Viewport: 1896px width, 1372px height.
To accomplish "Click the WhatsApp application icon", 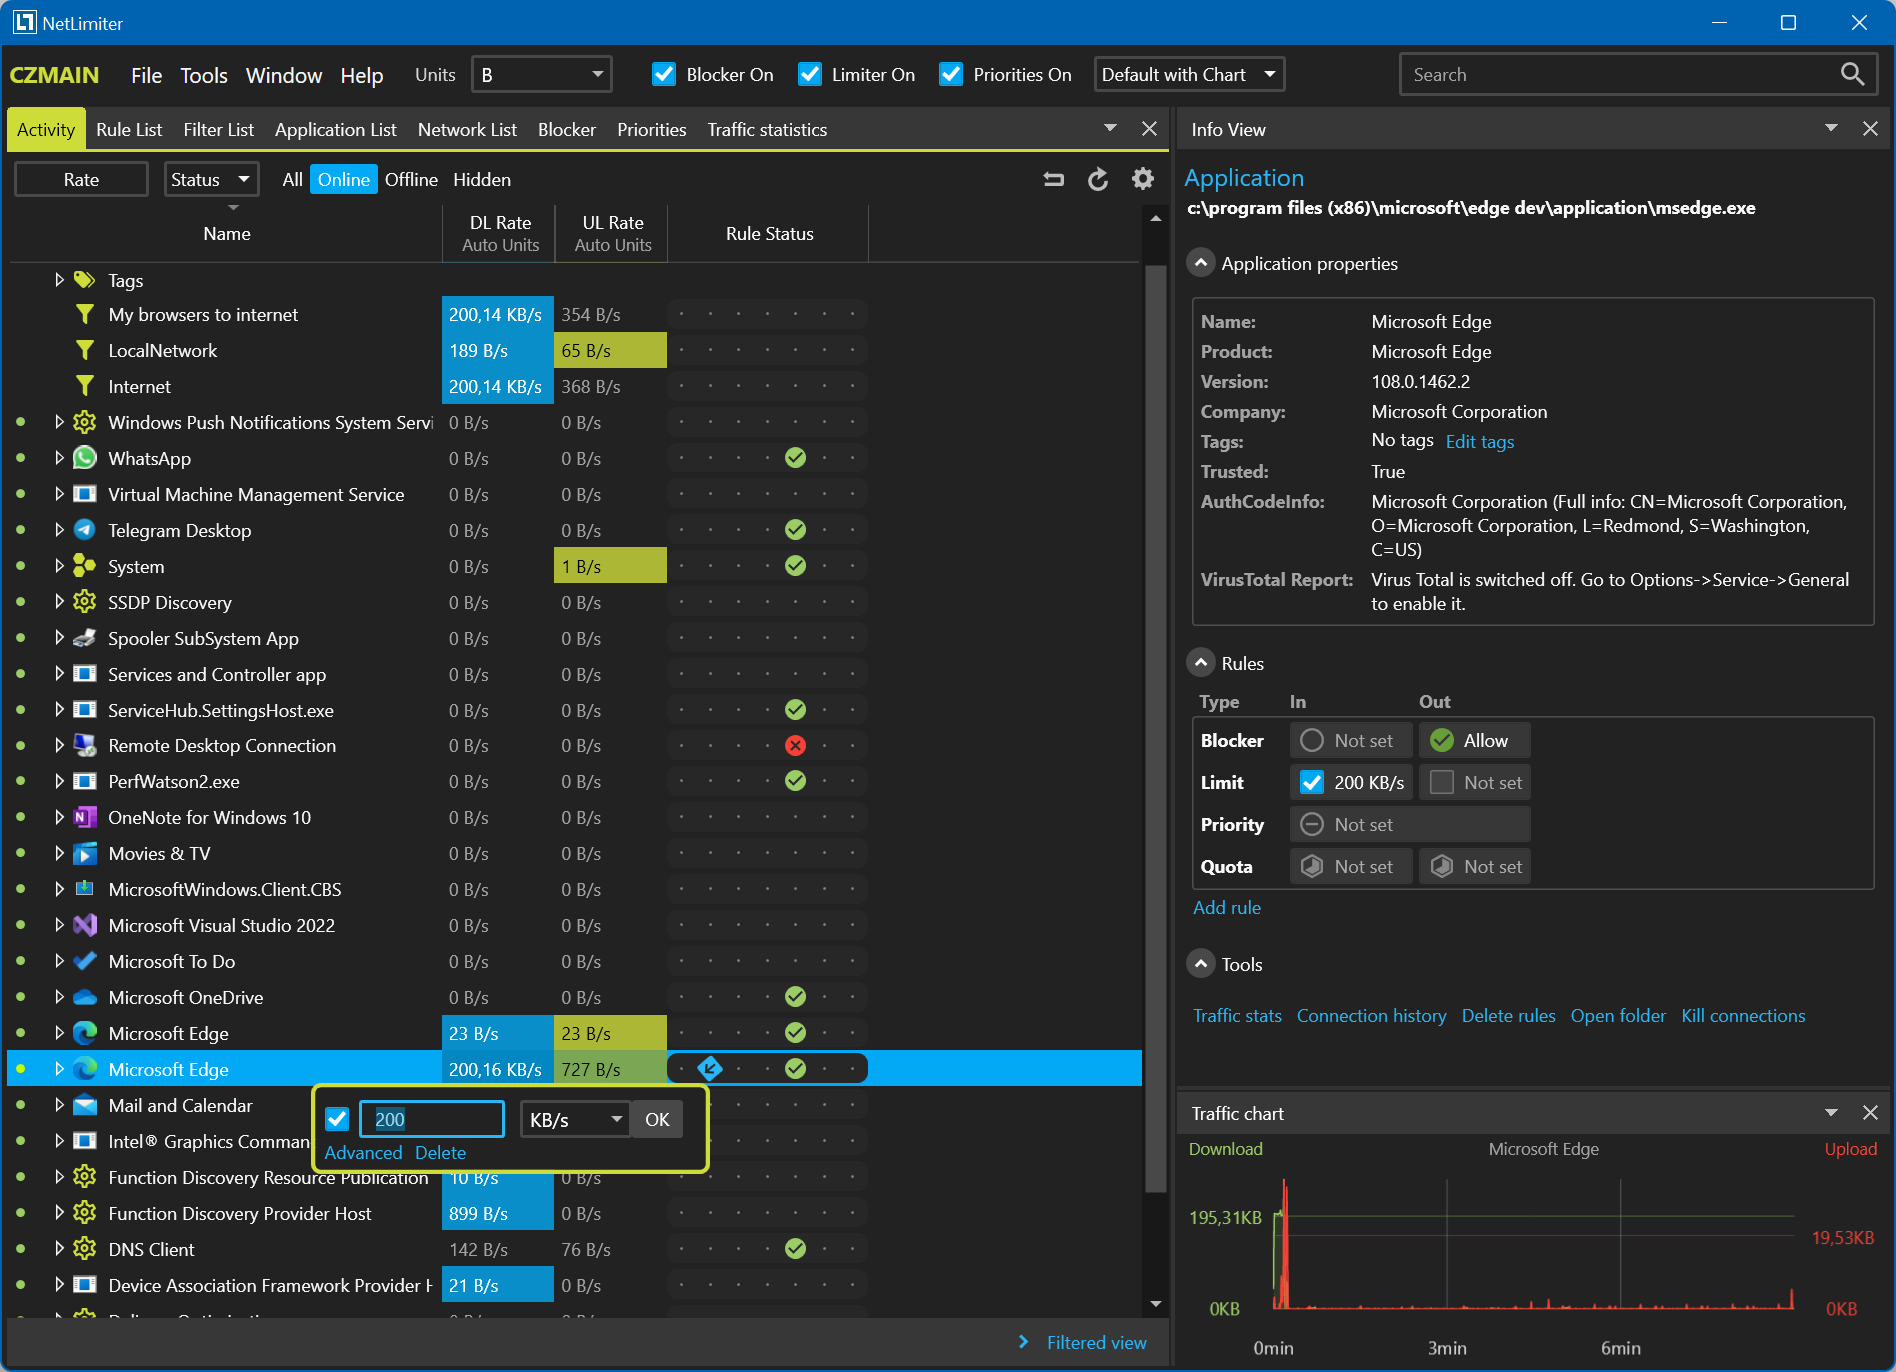I will 85,459.
